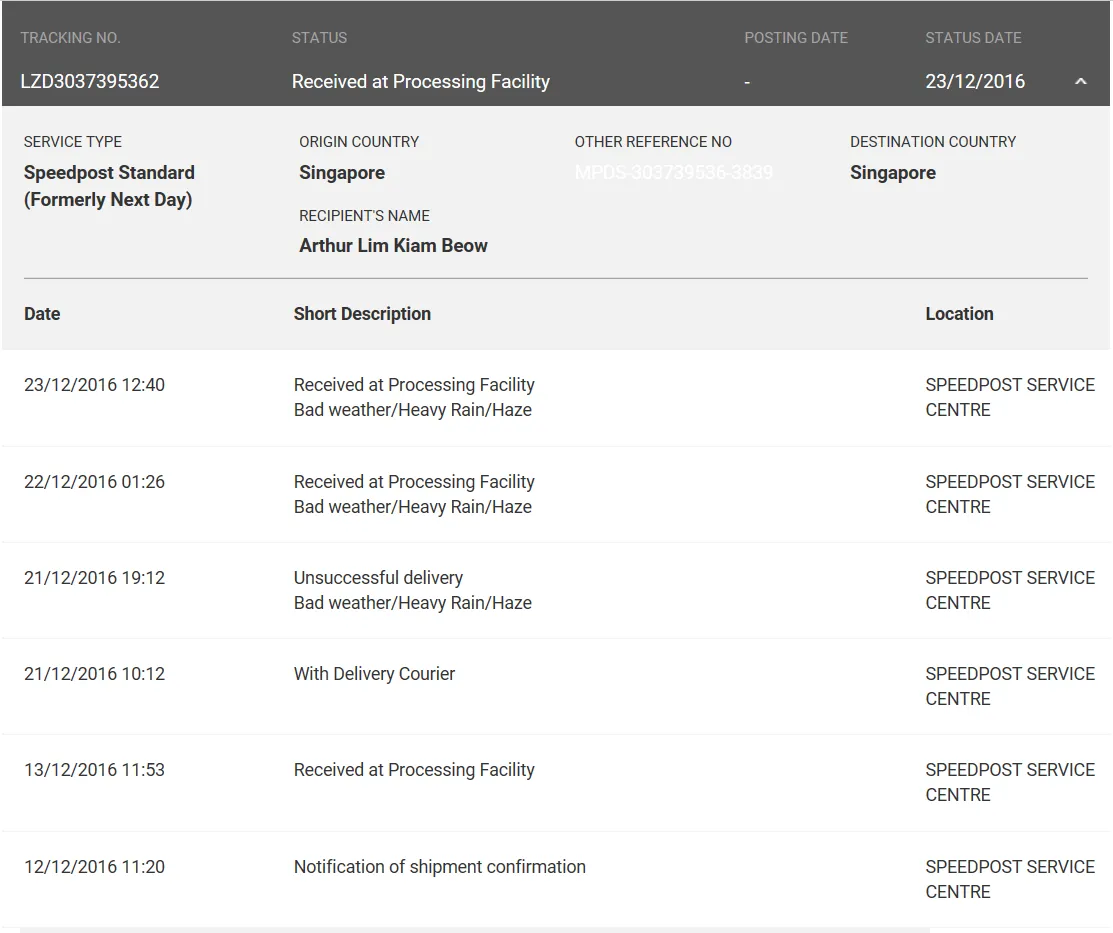This screenshot has width=1113, height=933.
Task: Select the faded other reference number MPDS-303739536-3839
Action: click(673, 173)
